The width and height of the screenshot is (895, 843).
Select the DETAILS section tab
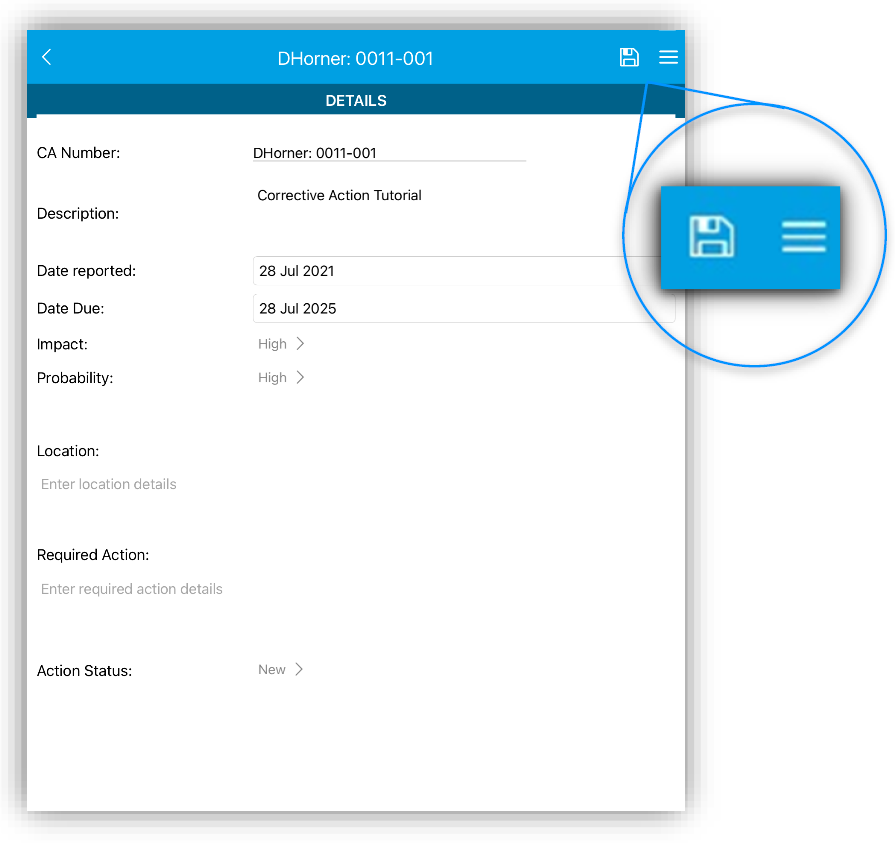tap(356, 101)
